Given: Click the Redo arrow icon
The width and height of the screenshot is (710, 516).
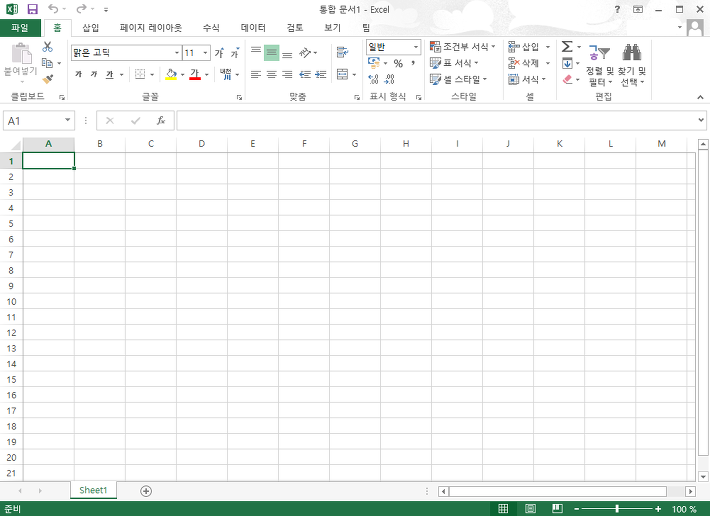Looking at the screenshot, I should click(x=81, y=9).
